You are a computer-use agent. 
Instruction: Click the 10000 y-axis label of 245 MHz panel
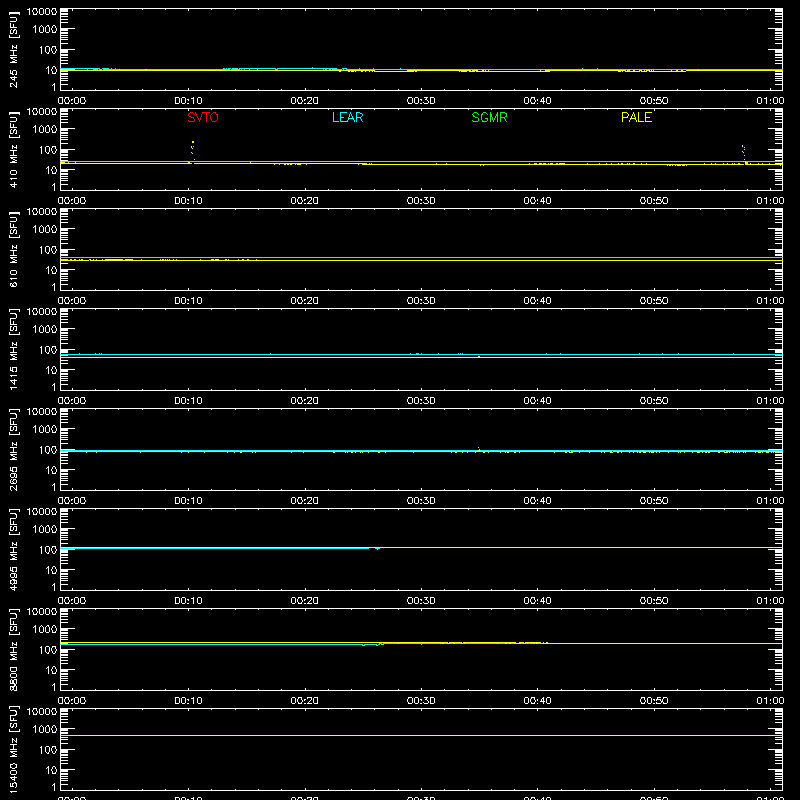click(x=42, y=12)
